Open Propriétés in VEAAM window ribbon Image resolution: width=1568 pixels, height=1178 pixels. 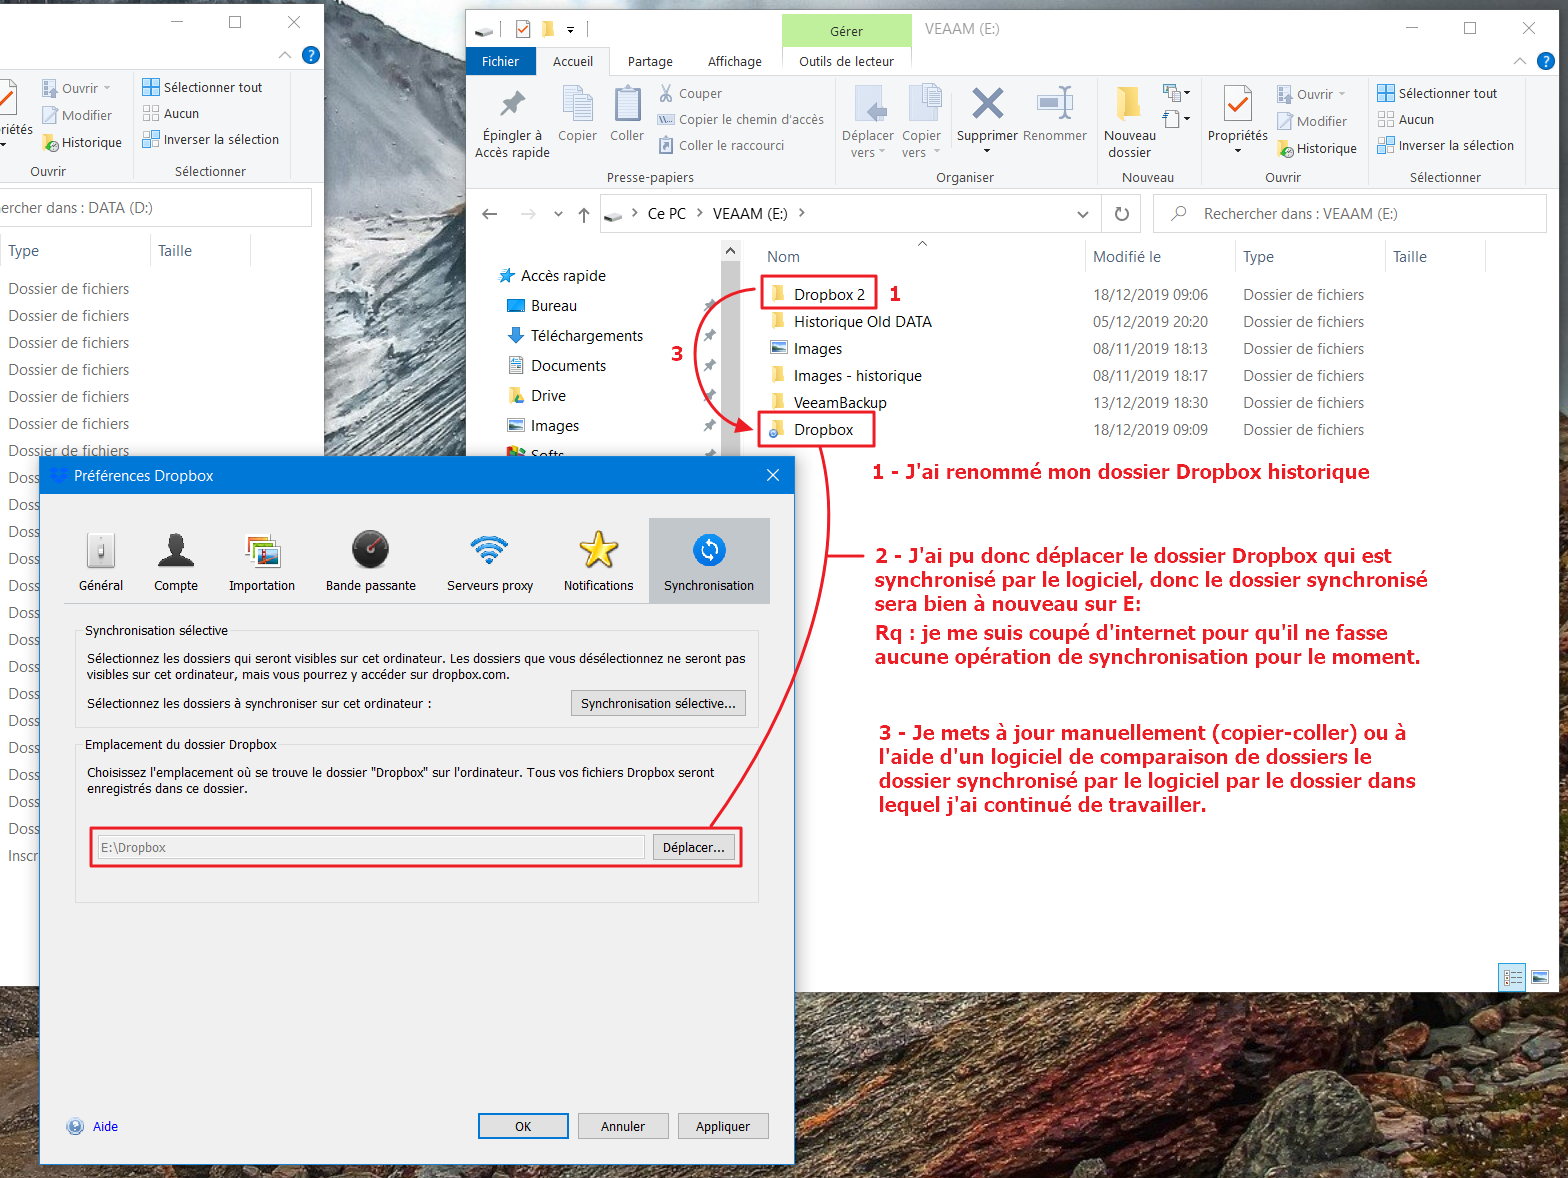[x=1238, y=119]
